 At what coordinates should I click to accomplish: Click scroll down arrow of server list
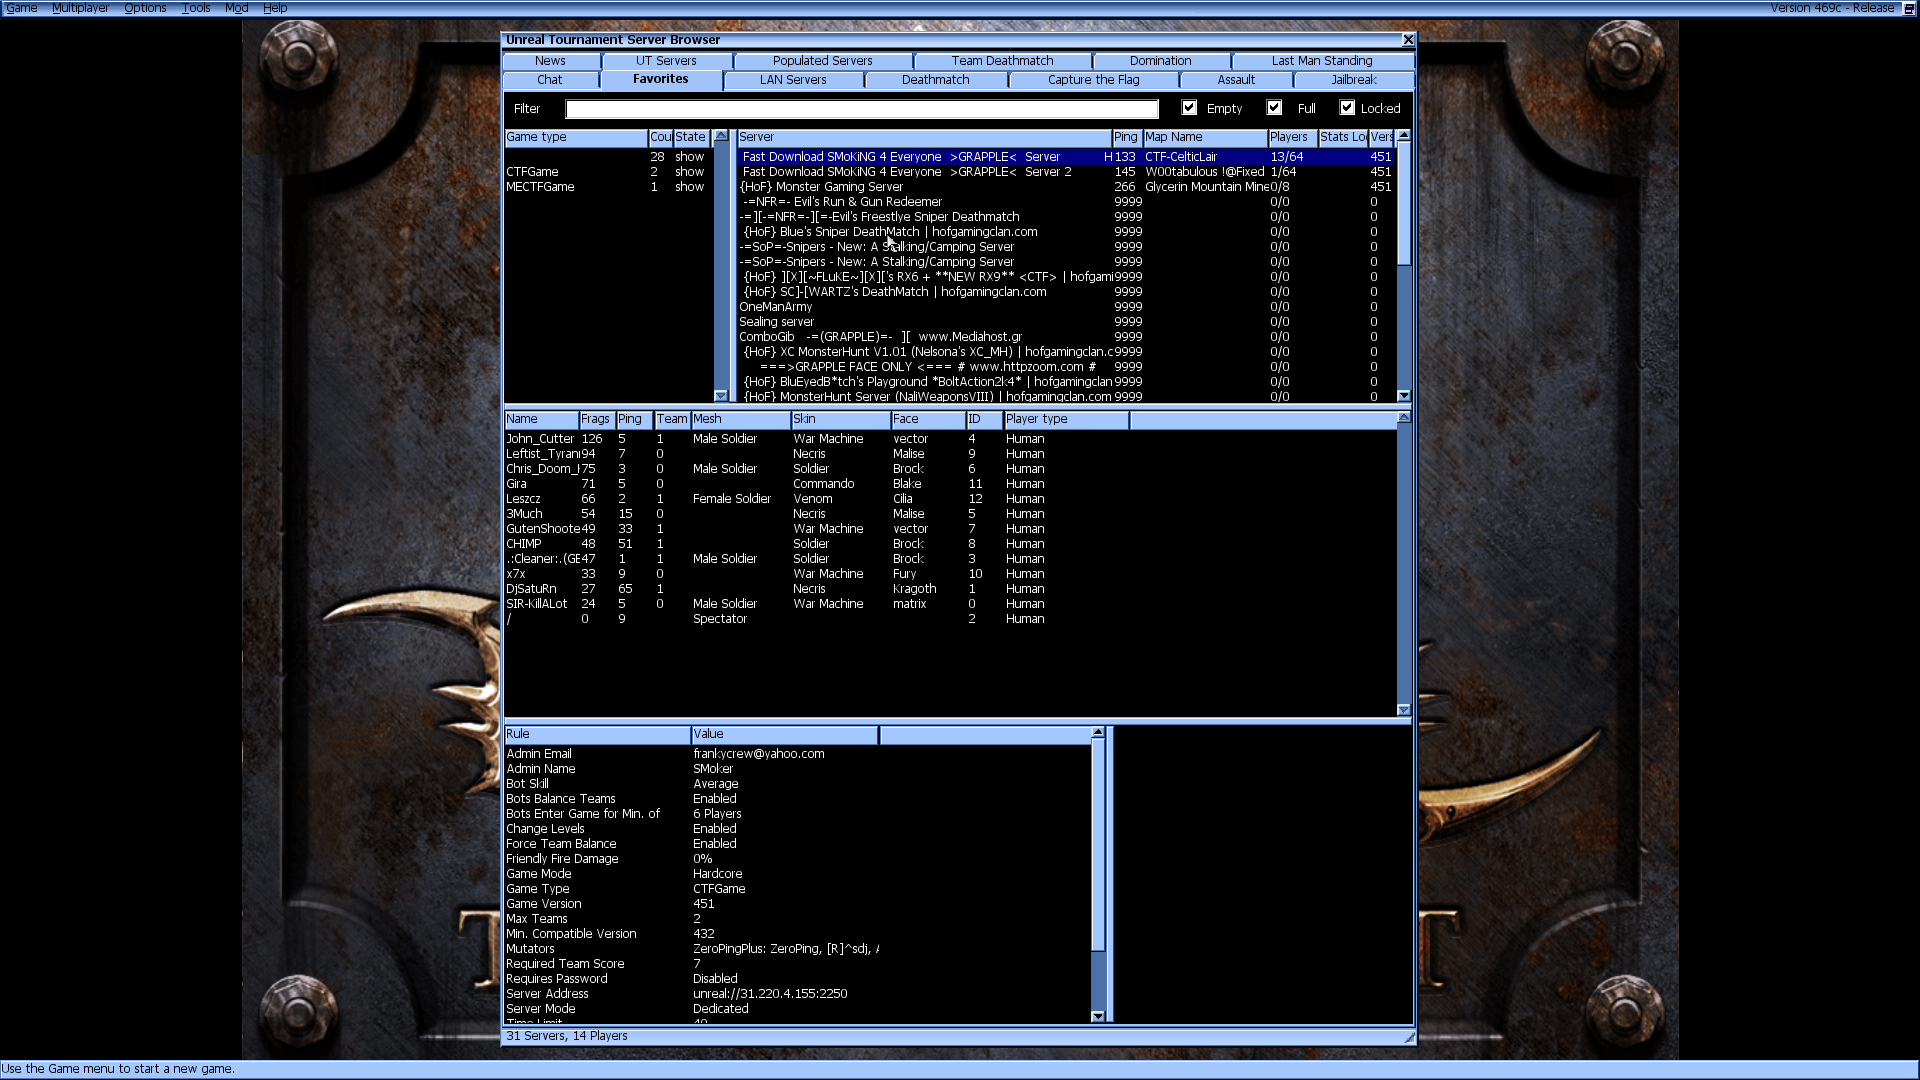1404,396
